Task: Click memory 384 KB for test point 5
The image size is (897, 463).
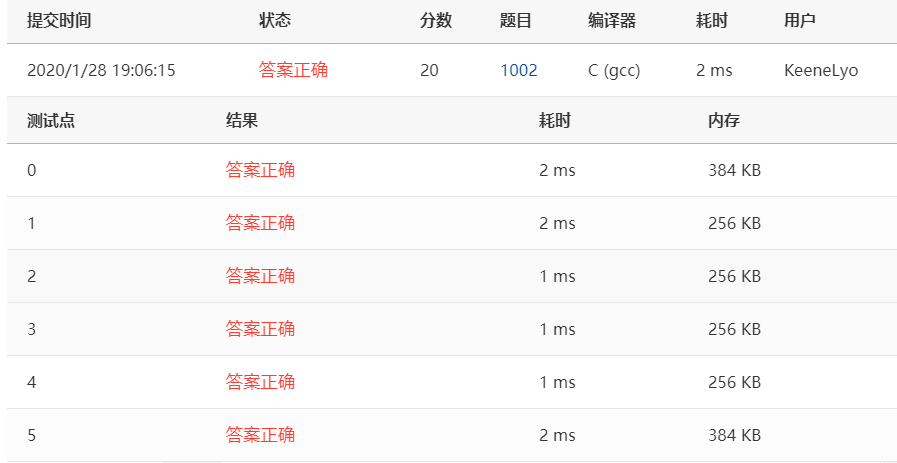Action: [735, 436]
